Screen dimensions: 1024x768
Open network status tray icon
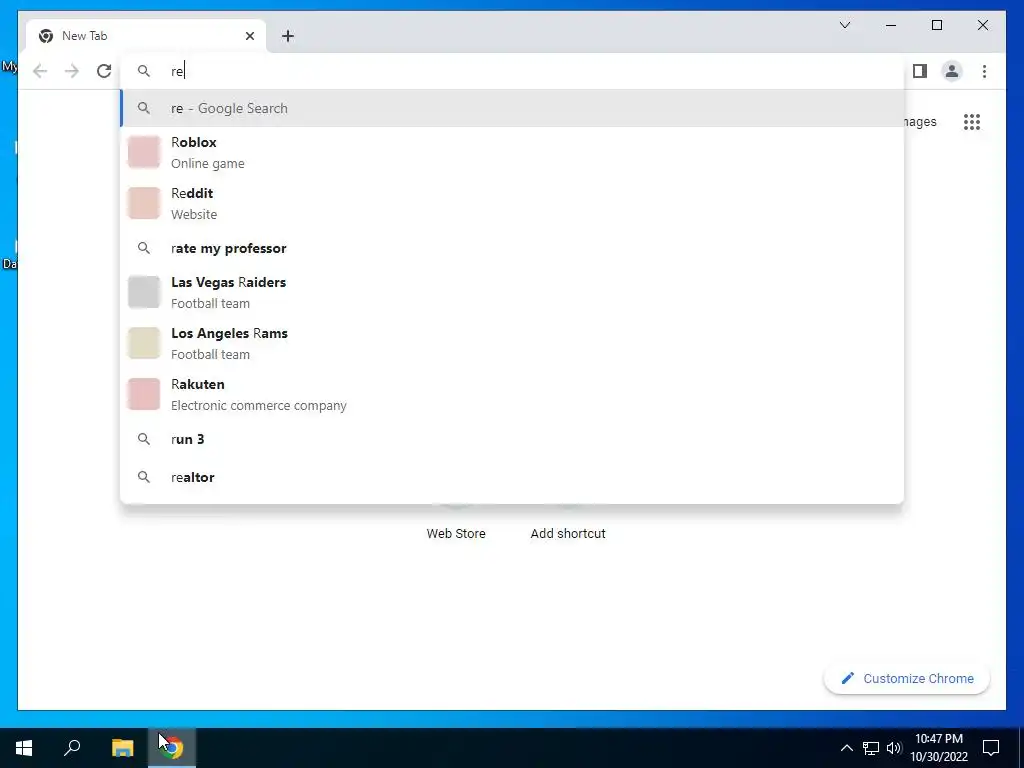tap(871, 748)
